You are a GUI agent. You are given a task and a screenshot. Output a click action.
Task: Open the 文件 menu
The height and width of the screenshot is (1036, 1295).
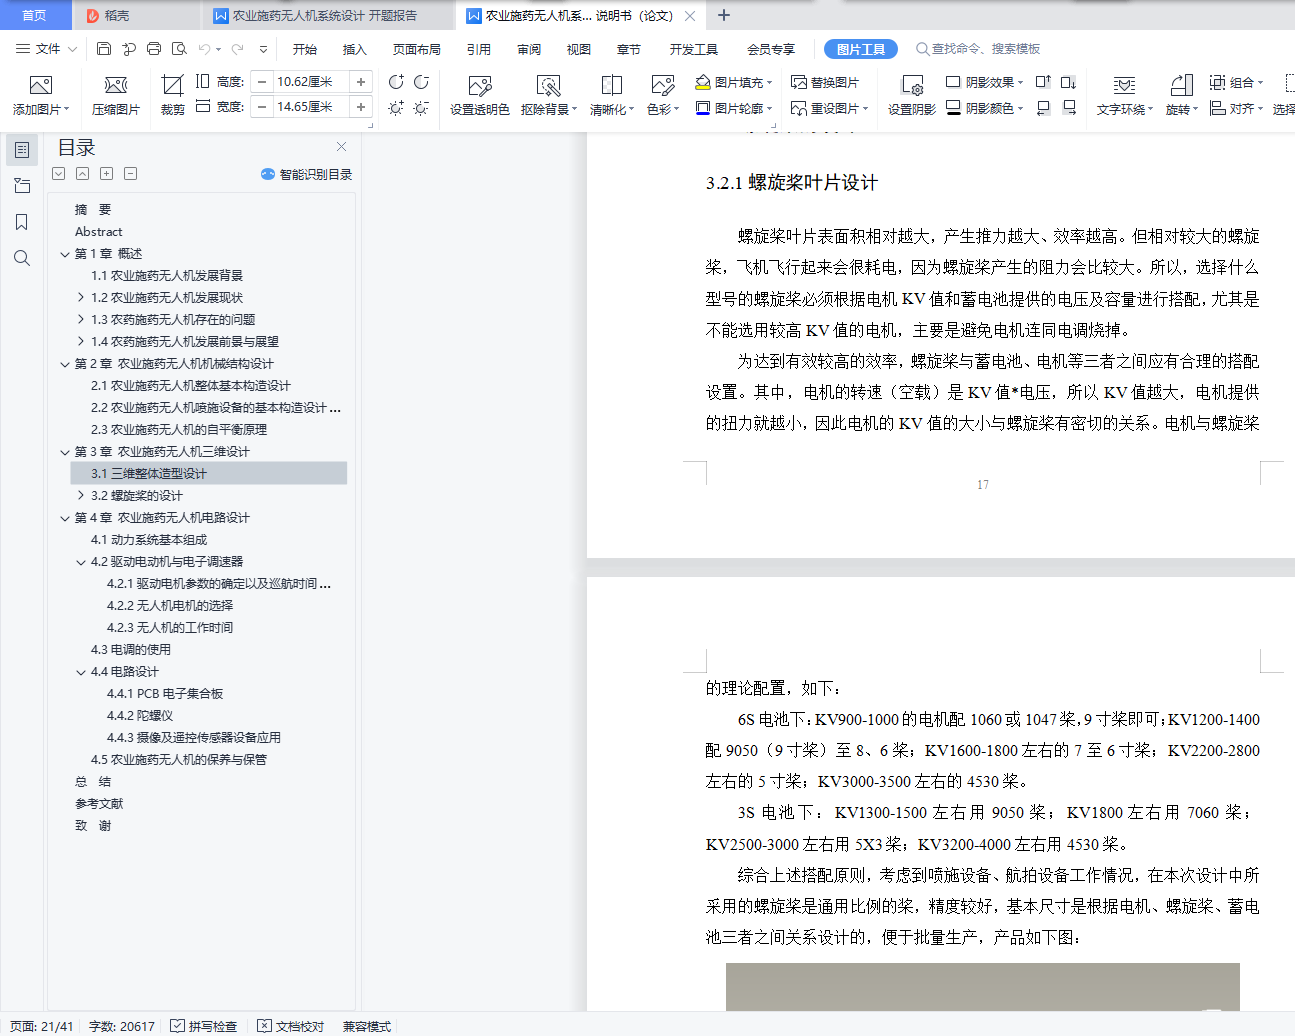(x=46, y=48)
